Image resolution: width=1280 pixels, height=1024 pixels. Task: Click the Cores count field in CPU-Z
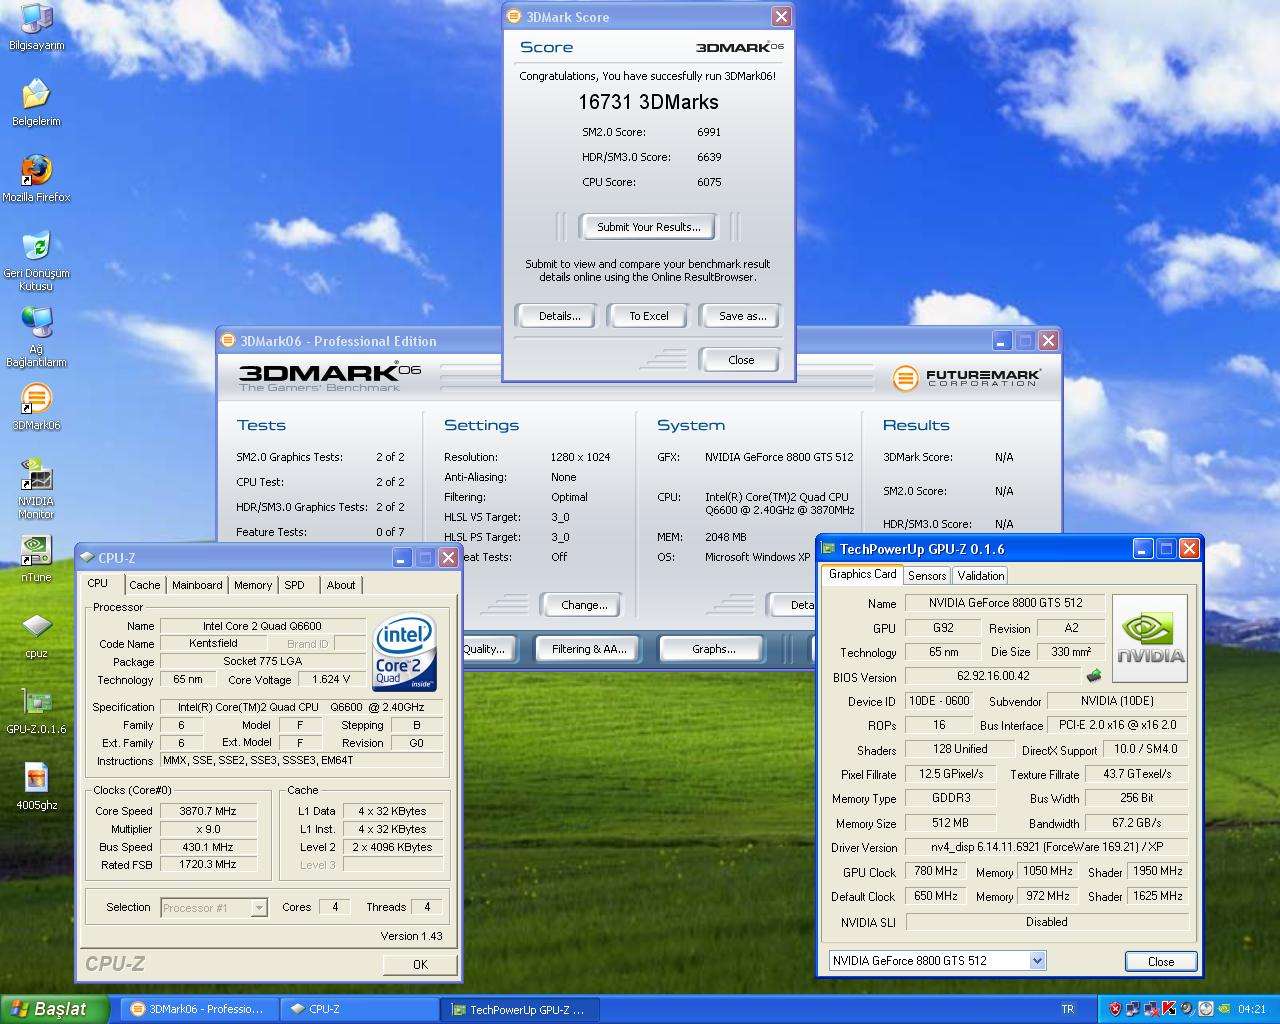pyautogui.click(x=335, y=907)
